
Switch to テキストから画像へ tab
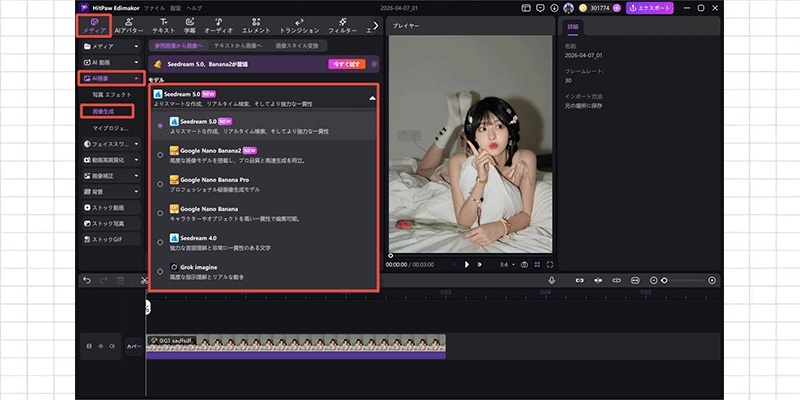coord(238,46)
